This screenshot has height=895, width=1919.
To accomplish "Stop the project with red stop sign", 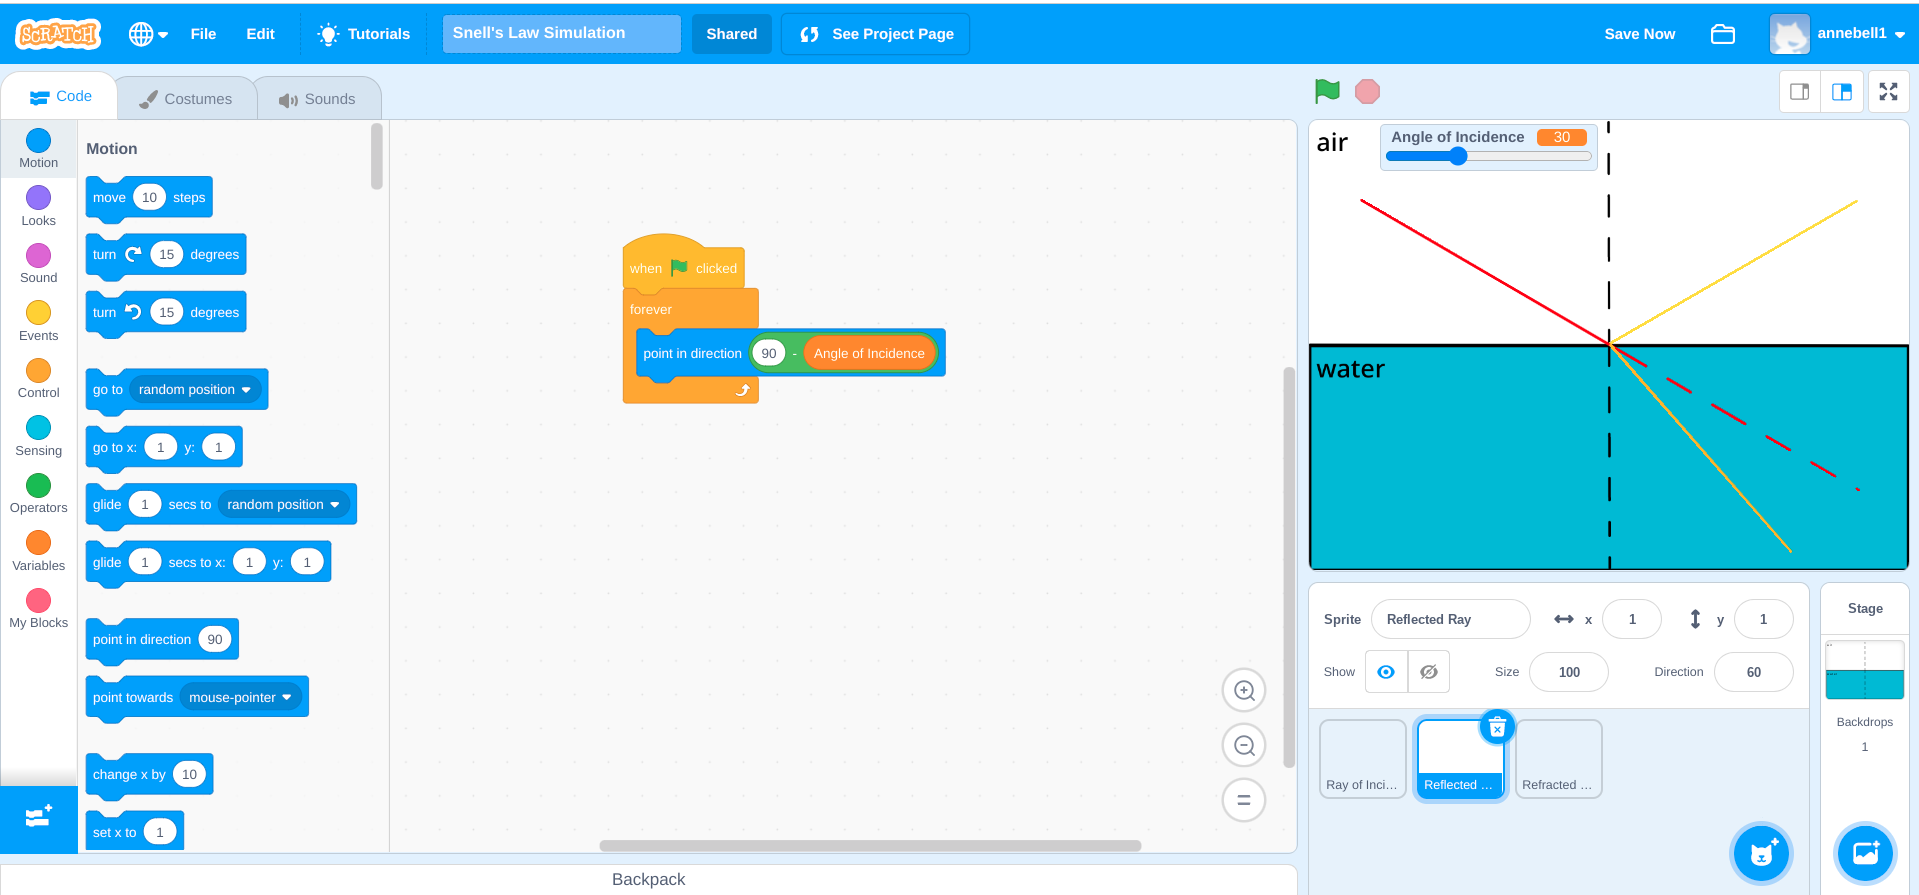I will pyautogui.click(x=1367, y=92).
